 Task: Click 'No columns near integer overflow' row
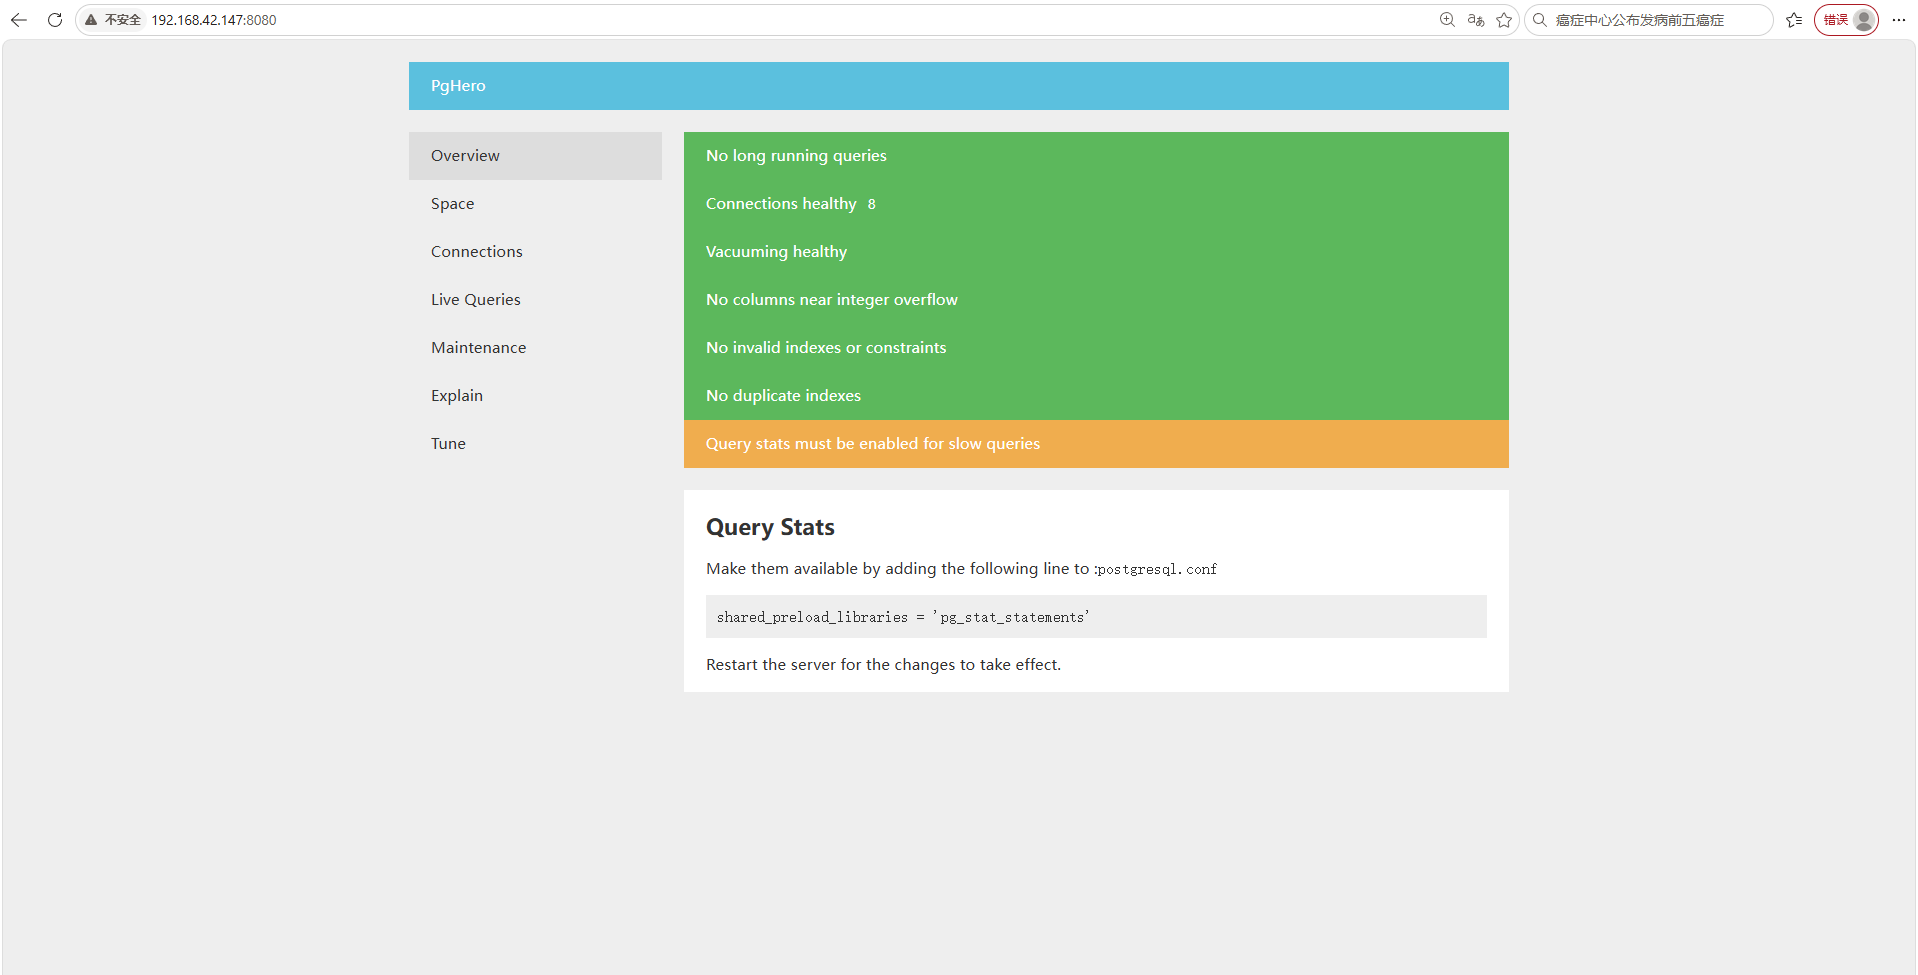tap(1096, 300)
